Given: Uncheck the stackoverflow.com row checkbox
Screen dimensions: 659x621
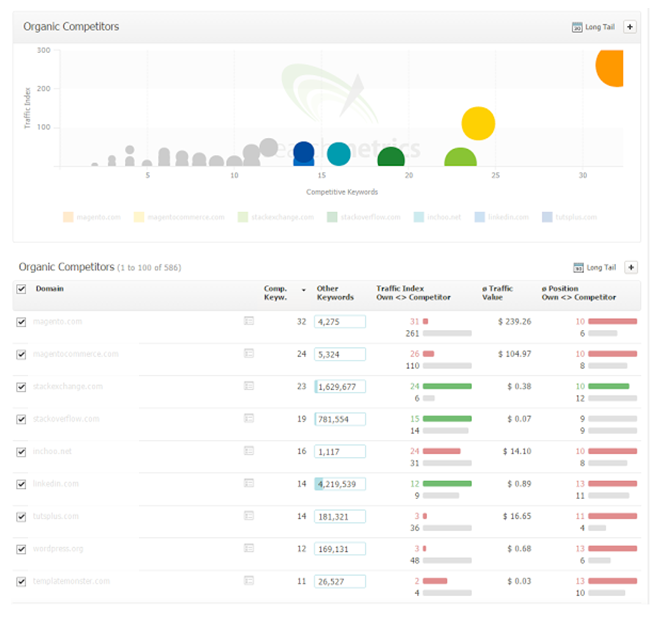Looking at the screenshot, I should point(21,419).
